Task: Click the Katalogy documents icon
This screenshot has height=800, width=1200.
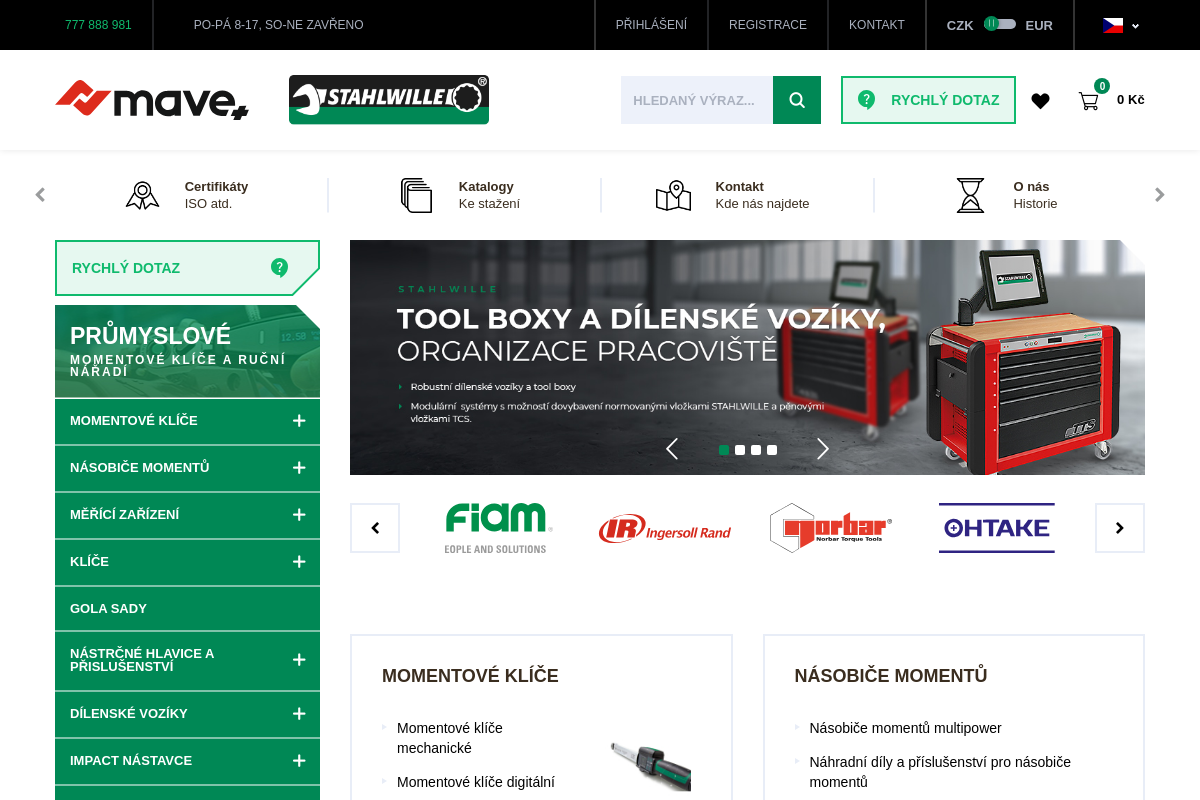Action: [x=416, y=195]
